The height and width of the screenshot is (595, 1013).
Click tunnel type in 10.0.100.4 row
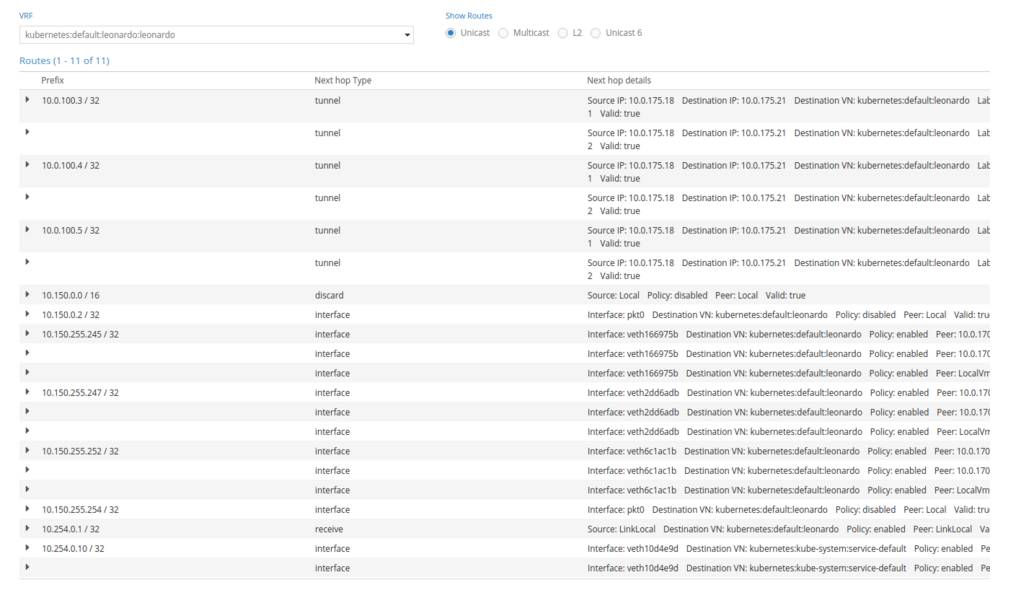(x=328, y=165)
